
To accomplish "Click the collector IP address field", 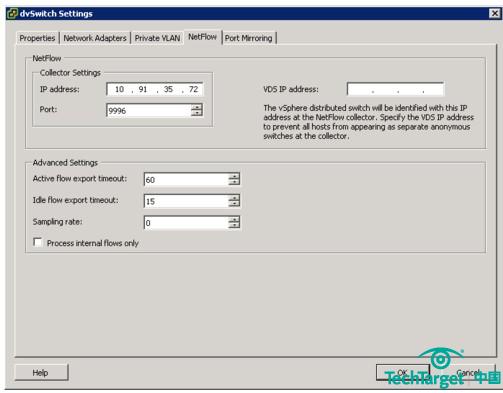I will click(x=155, y=89).
